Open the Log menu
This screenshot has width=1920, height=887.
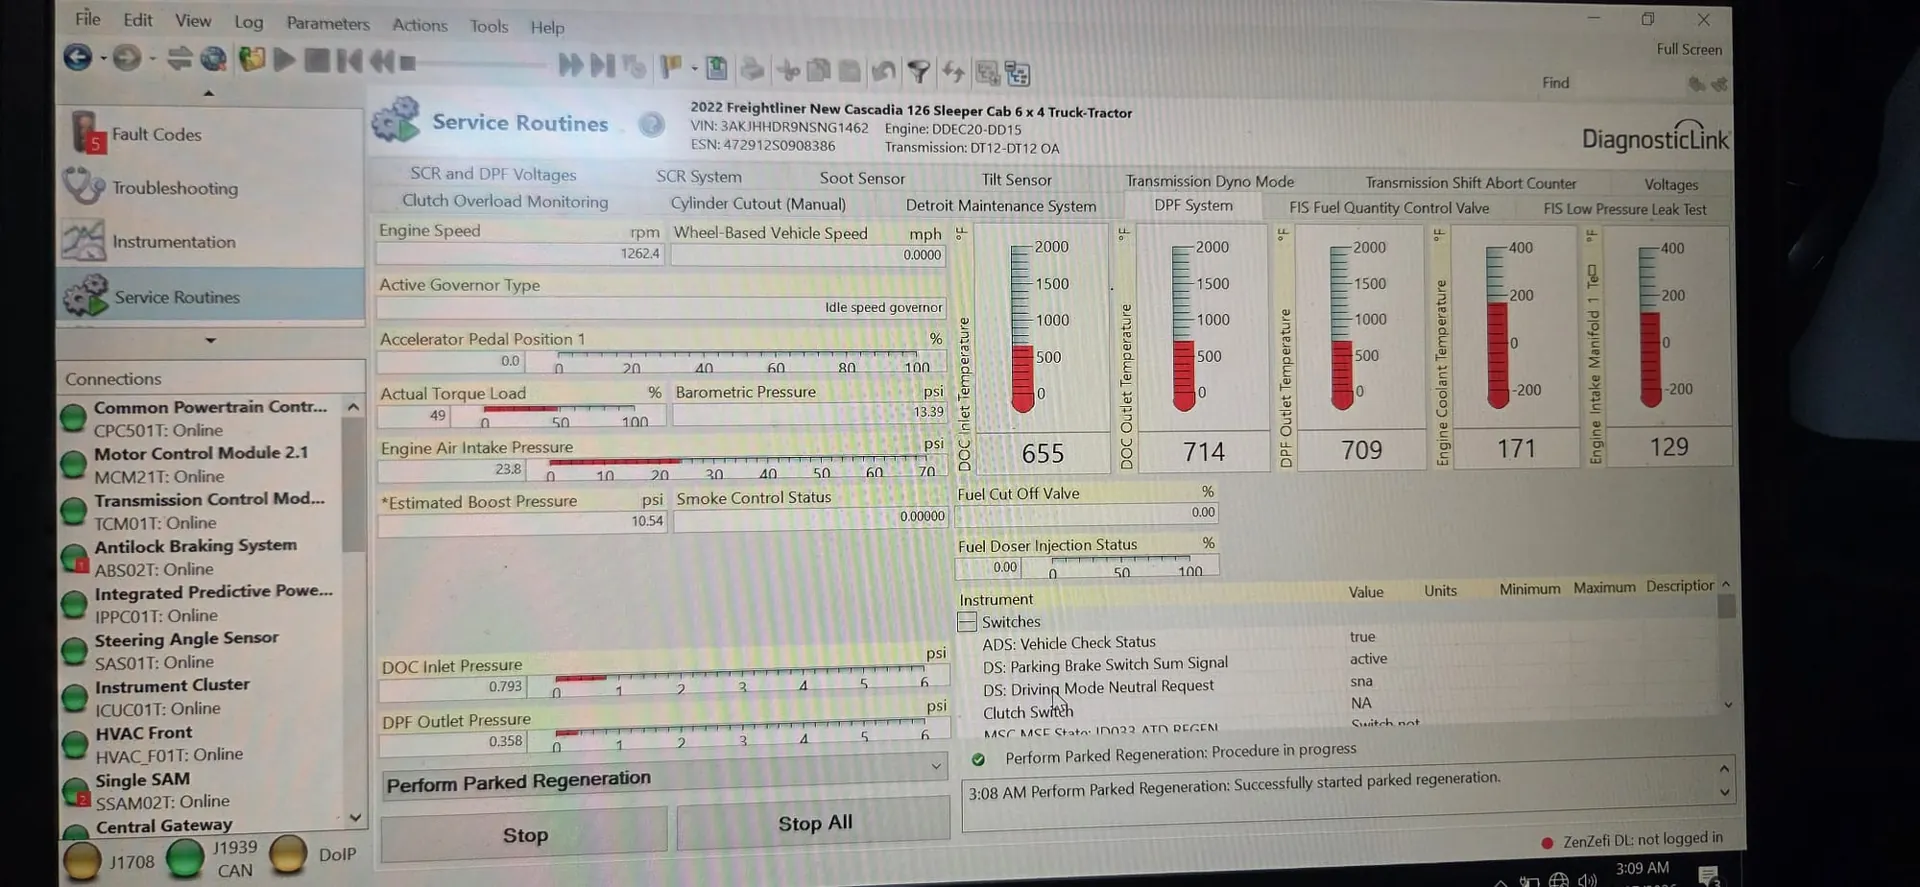(x=249, y=22)
